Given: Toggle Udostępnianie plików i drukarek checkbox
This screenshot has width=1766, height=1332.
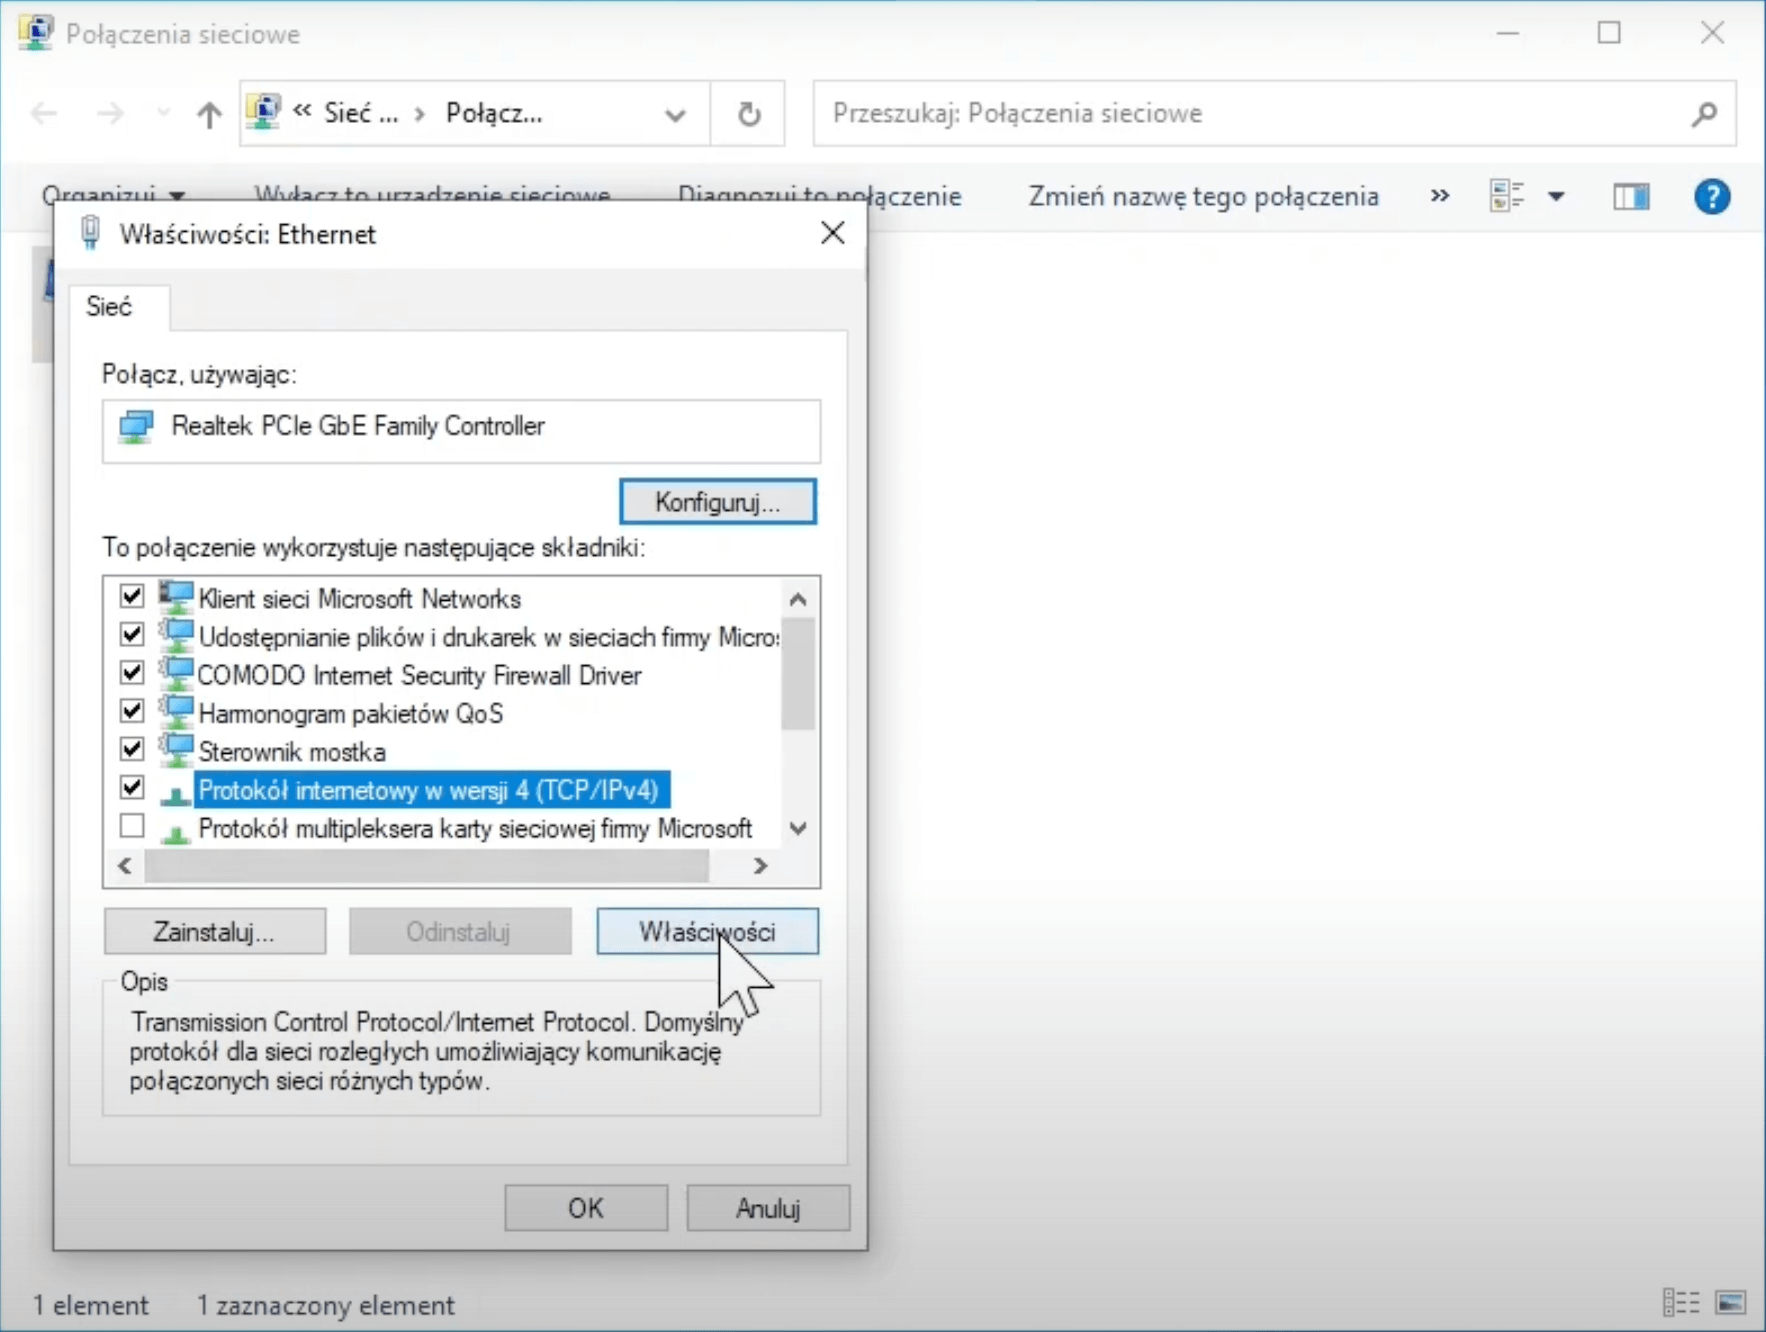Looking at the screenshot, I should click(x=131, y=634).
